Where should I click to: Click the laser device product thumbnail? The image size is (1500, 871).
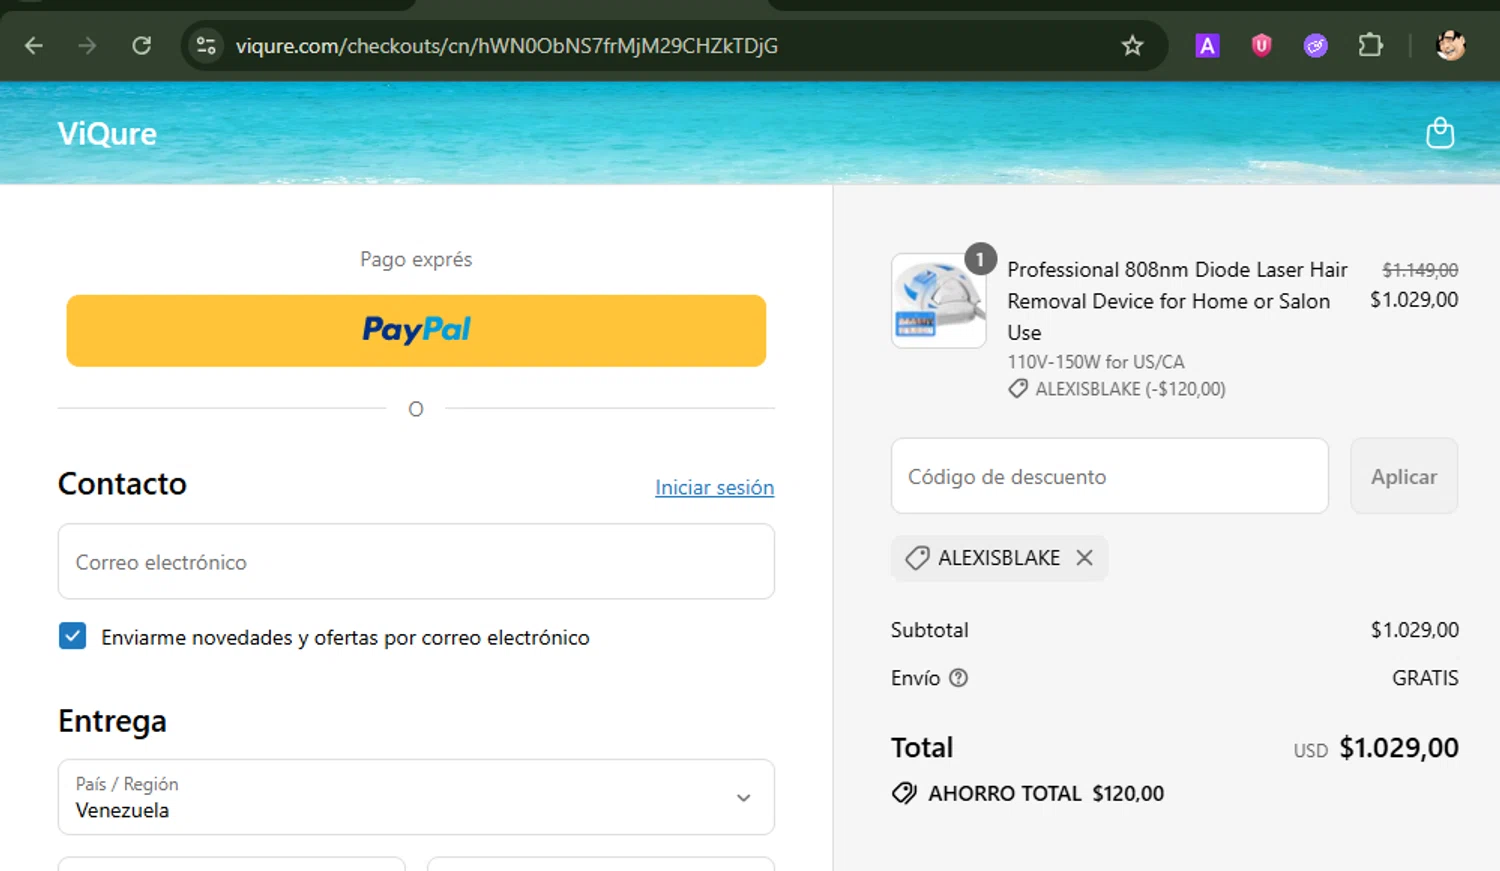click(939, 301)
